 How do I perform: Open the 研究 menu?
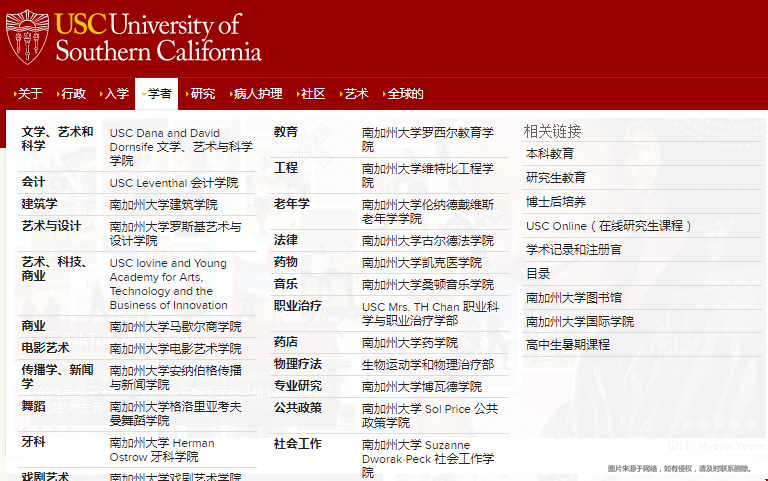point(200,94)
